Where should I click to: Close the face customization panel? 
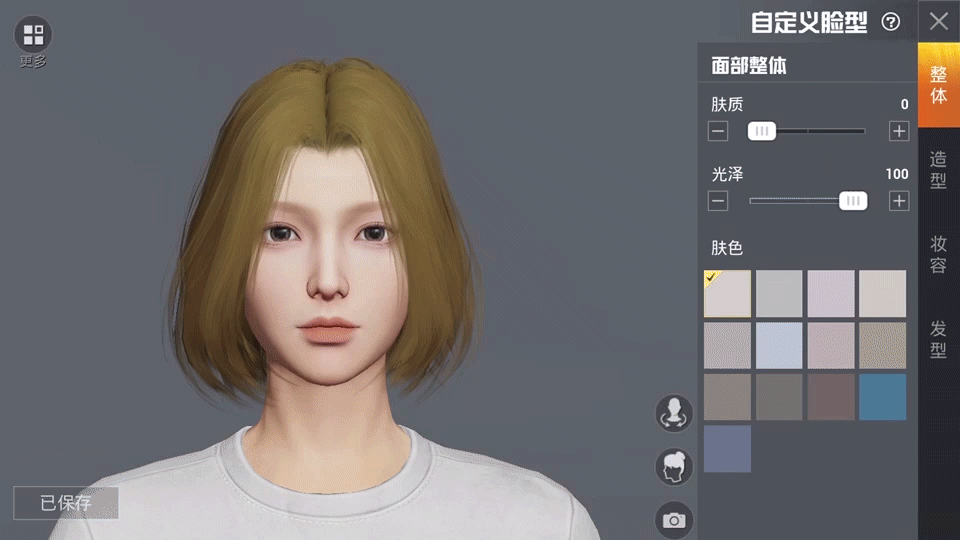[938, 21]
